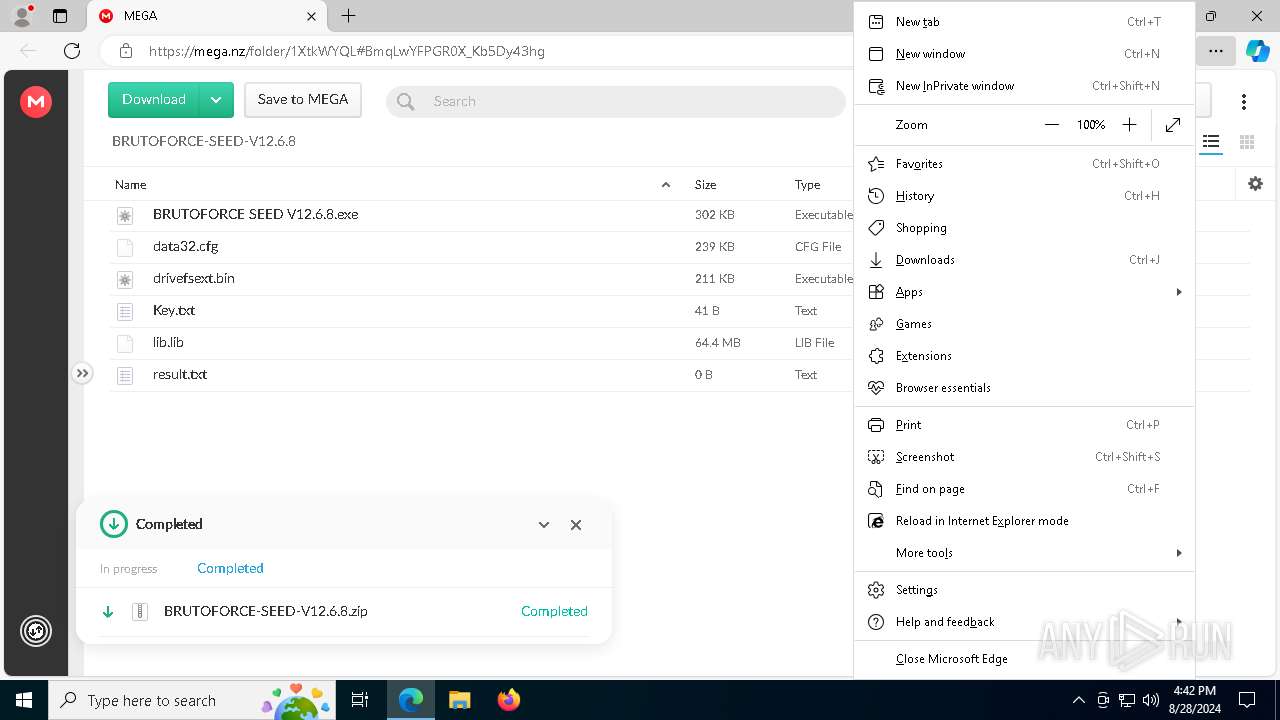Collapse the transfer panel chevron

pyautogui.click(x=544, y=525)
